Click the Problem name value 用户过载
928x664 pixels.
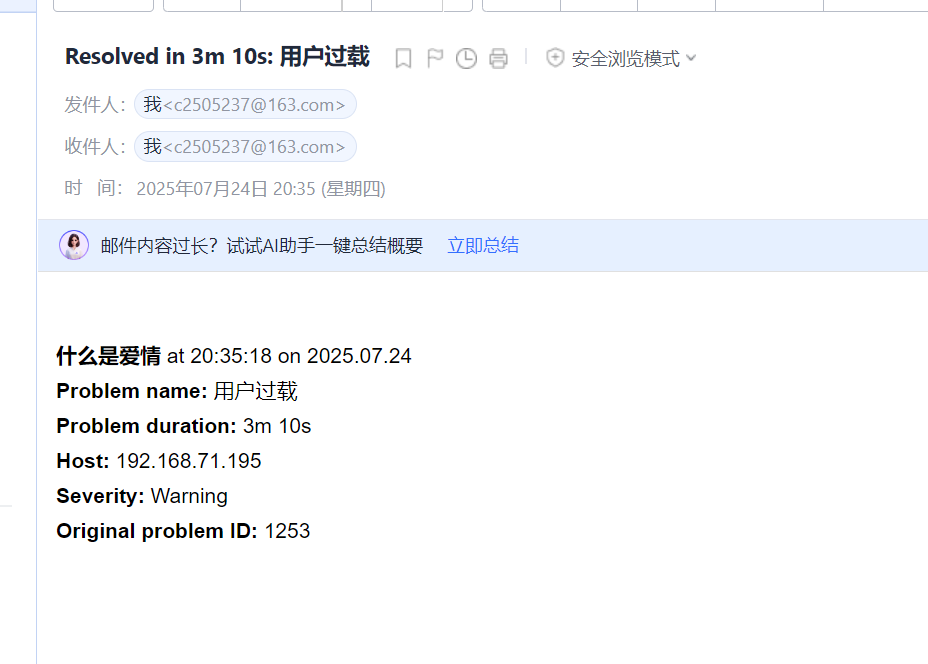point(256,391)
